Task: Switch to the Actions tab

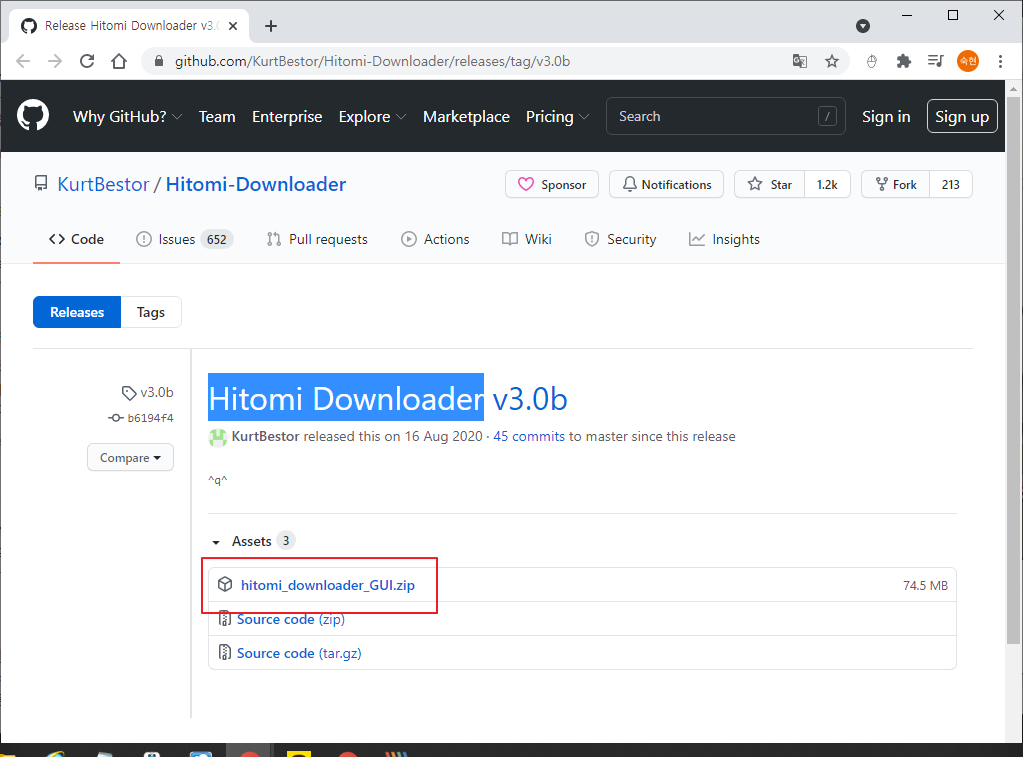Action: tap(435, 239)
